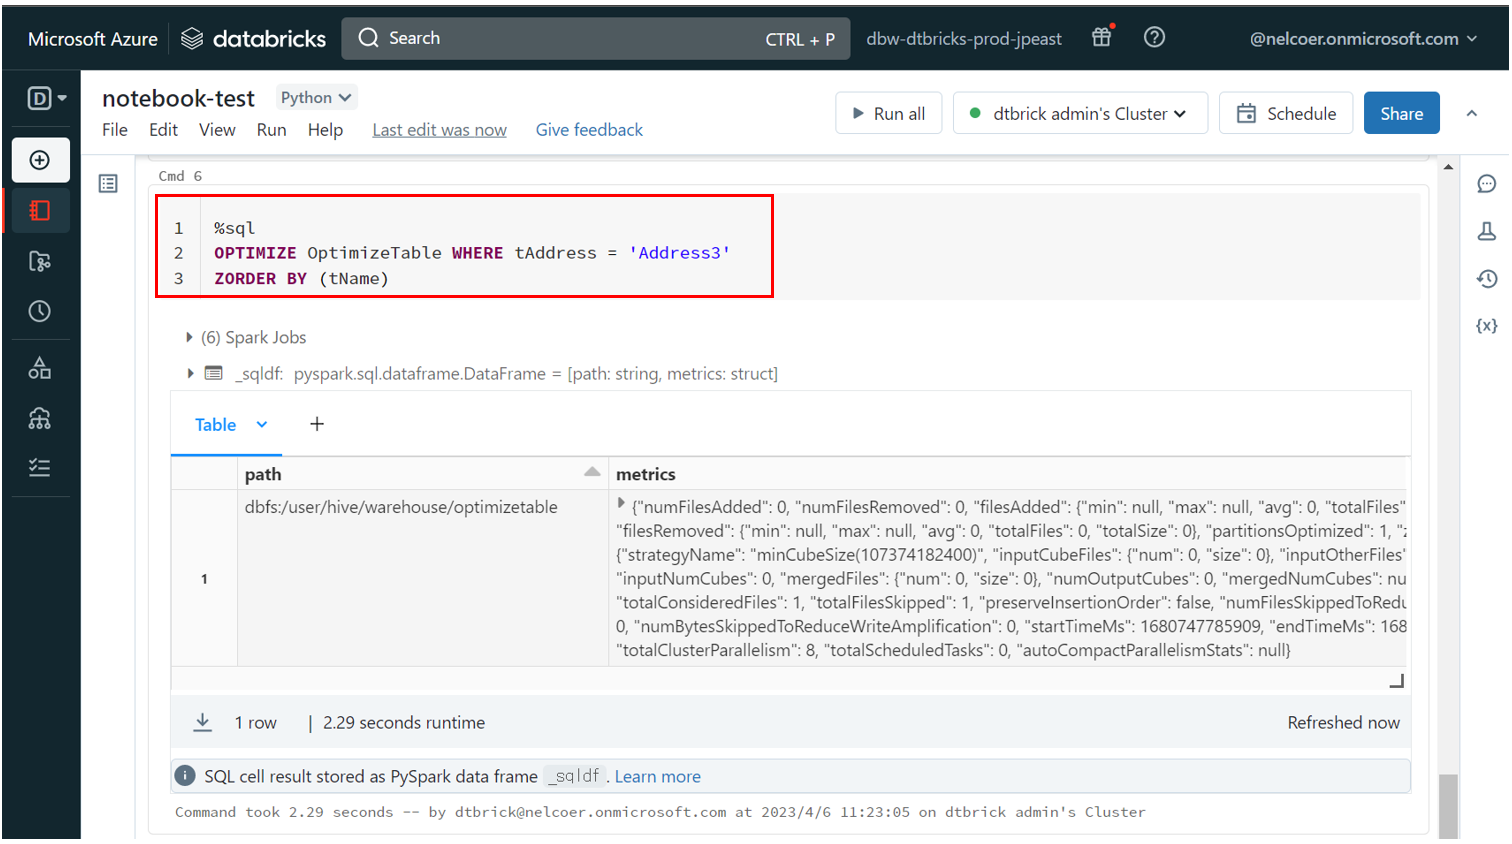The image size is (1512, 844).
Task: Open the revision history icon
Action: pos(1486,279)
